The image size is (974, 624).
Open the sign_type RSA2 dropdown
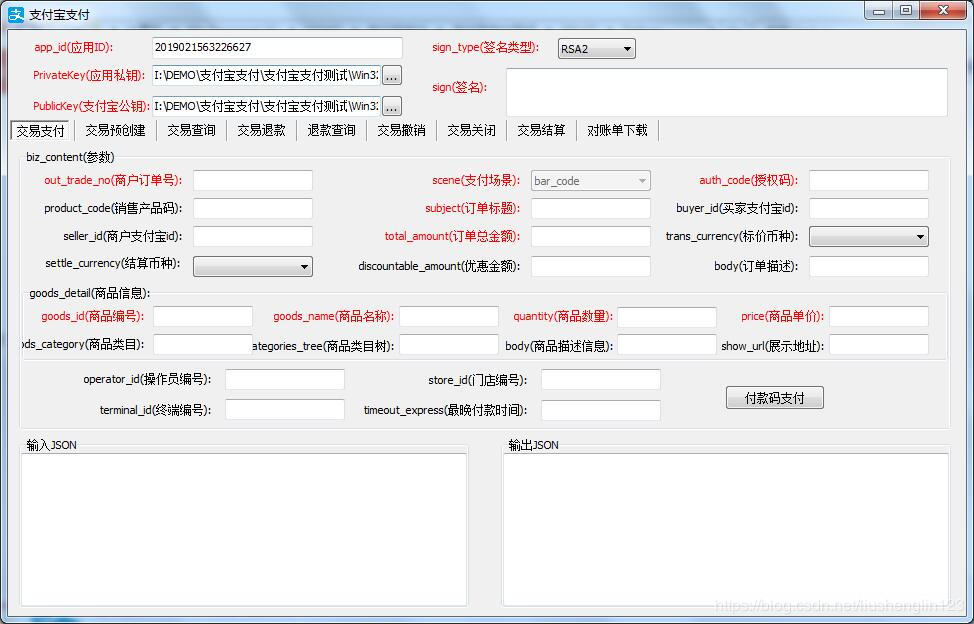[596, 48]
